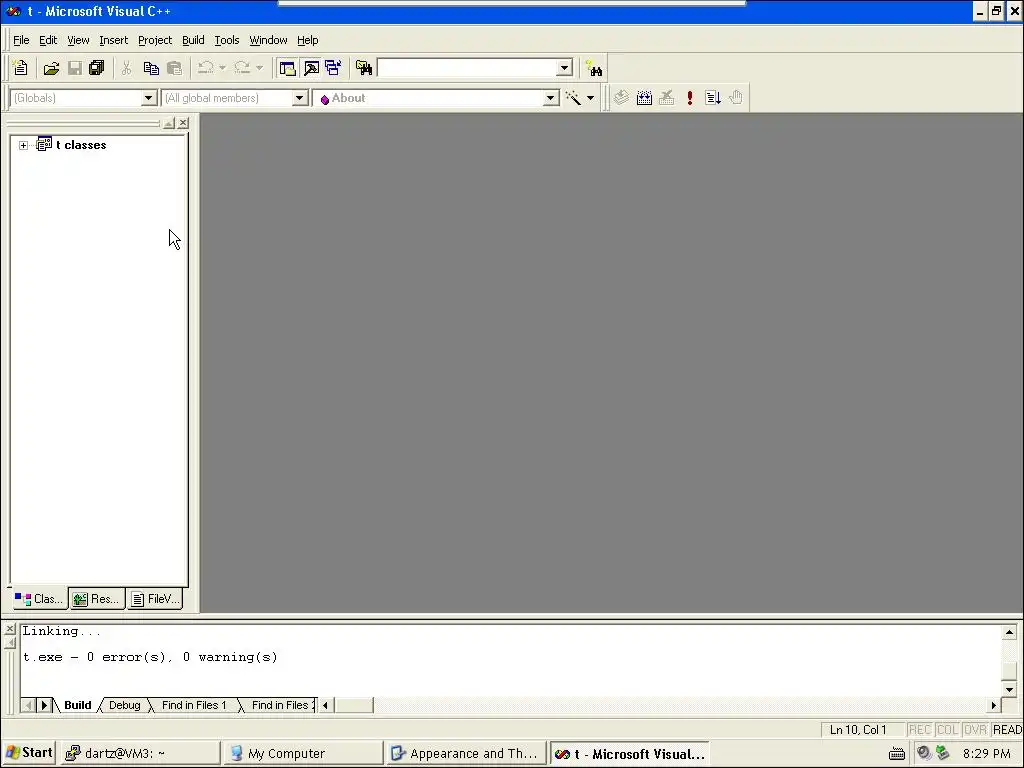
Task: Click the red exclamation Execute Program icon
Action: pyautogui.click(x=690, y=98)
